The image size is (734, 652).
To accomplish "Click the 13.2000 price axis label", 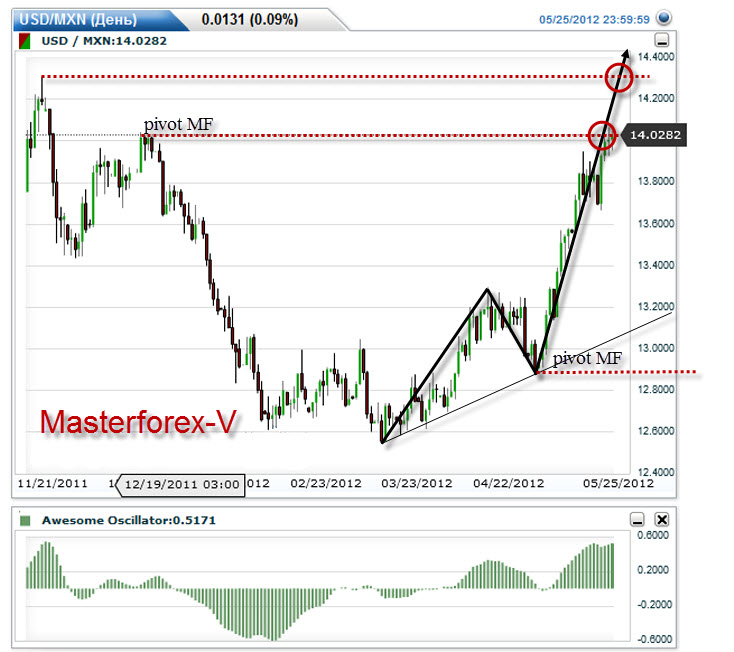I will click(656, 307).
